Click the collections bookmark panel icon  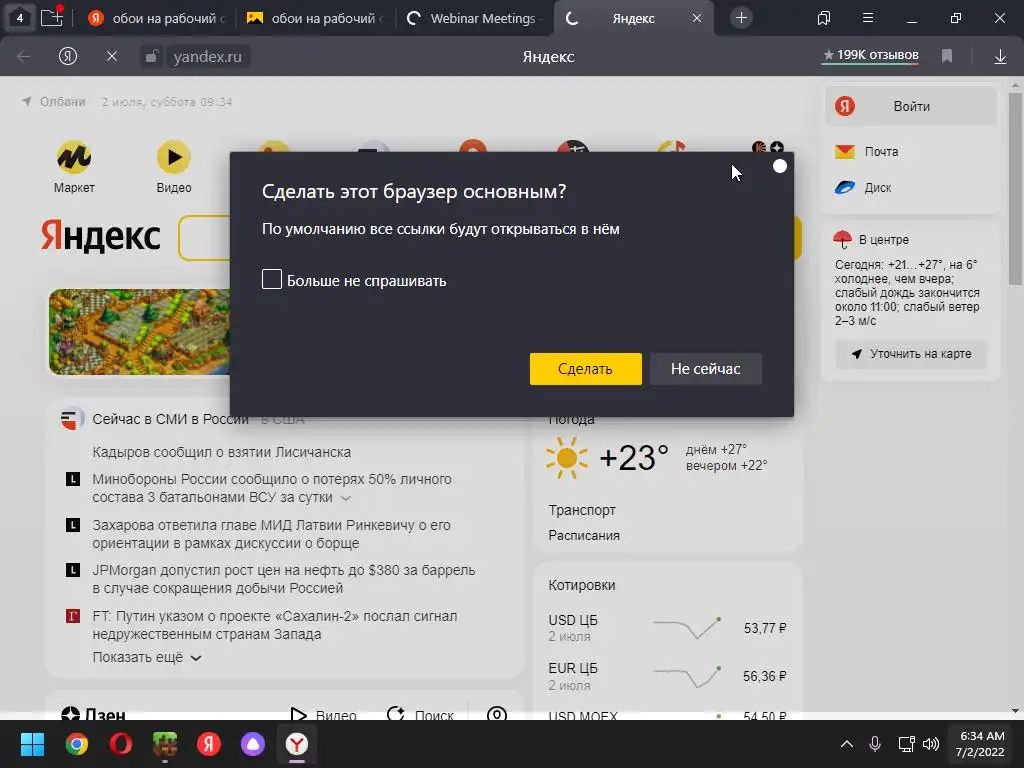[824, 18]
